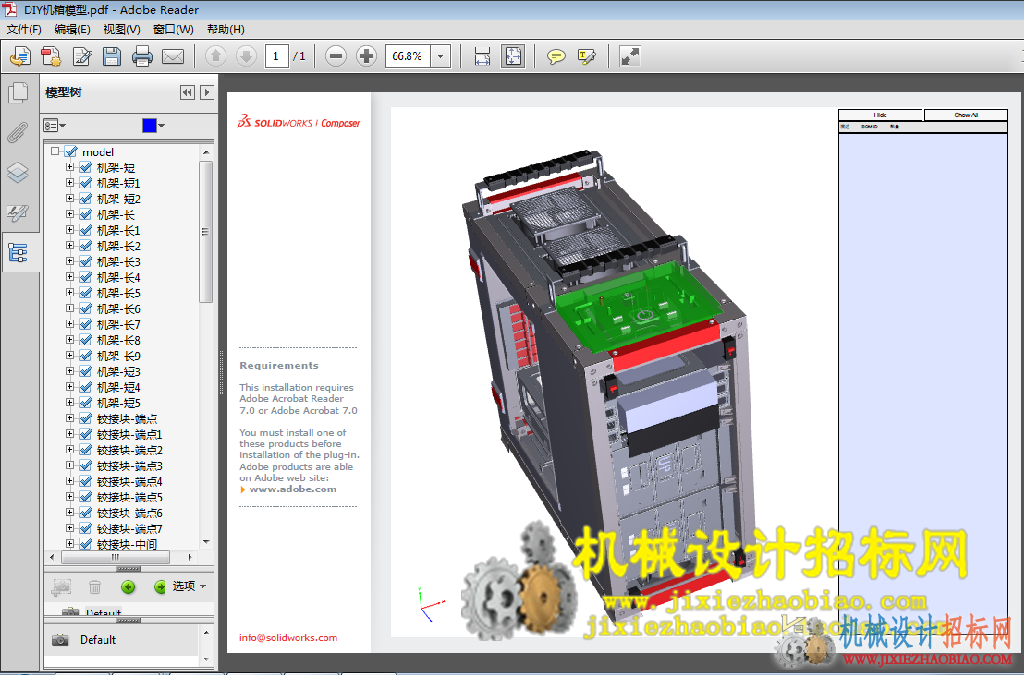Uncheck the 机架-长3 checkbox

point(86,261)
